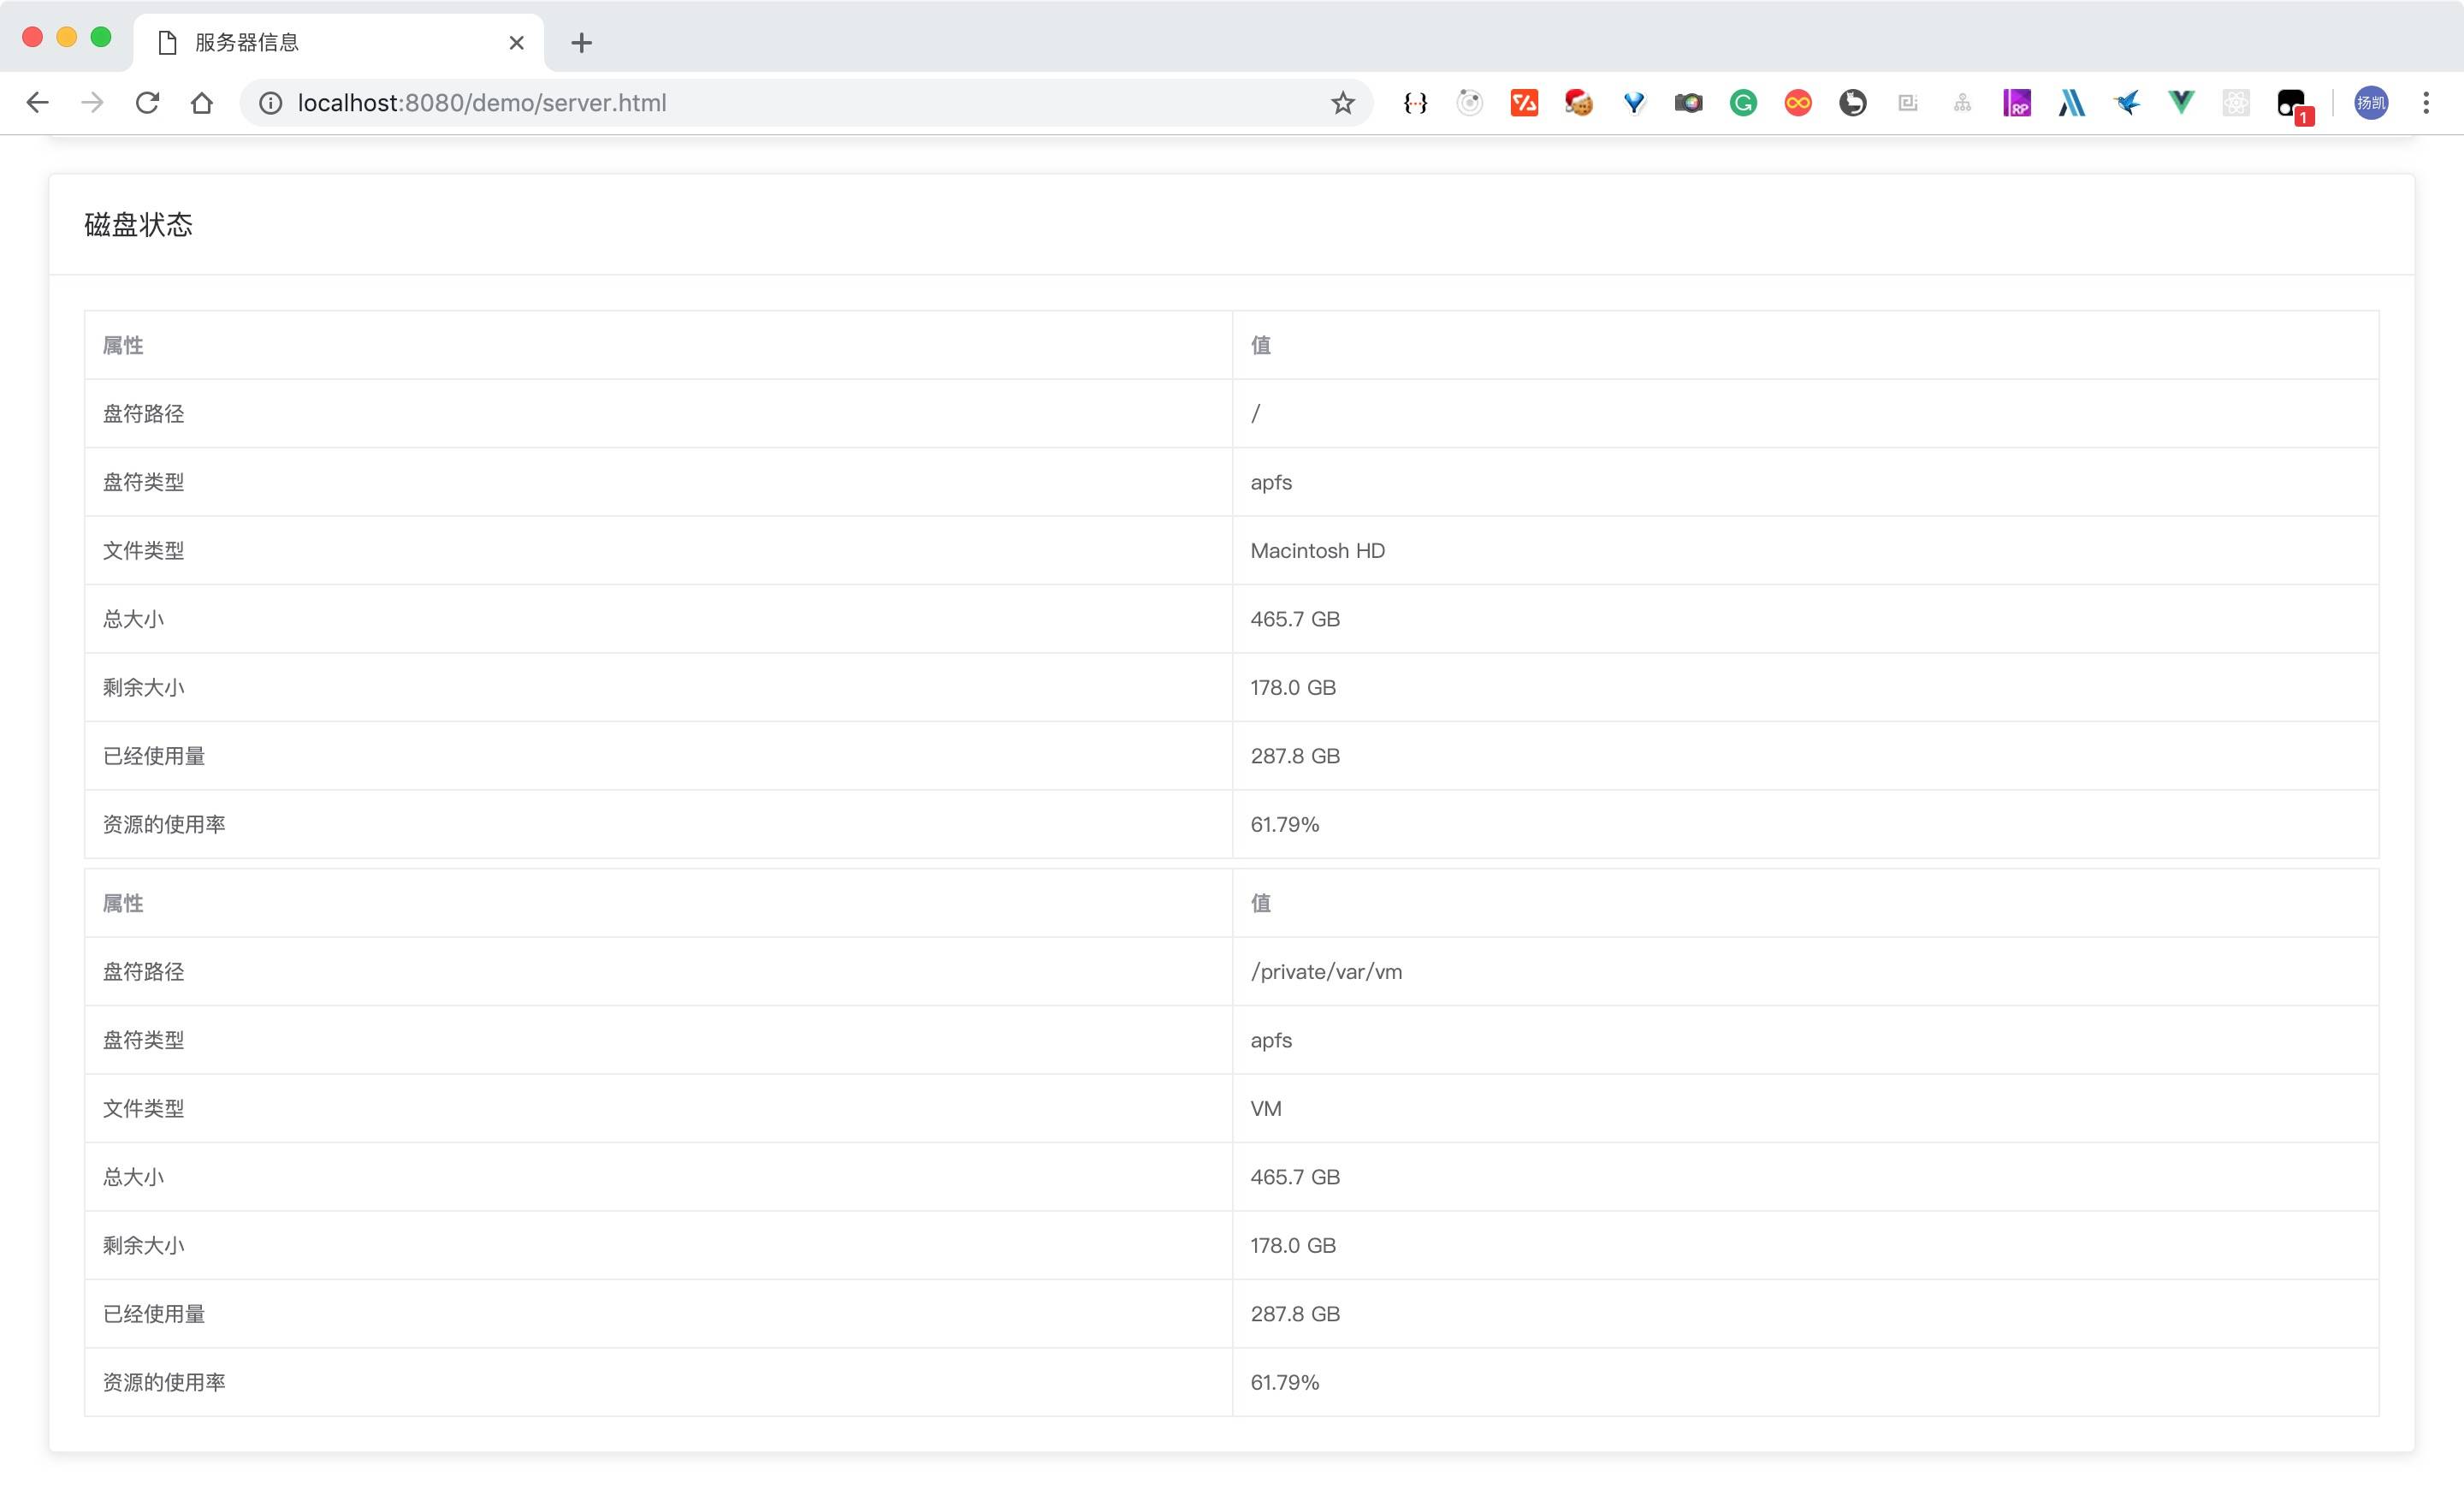Go back to previous page
2464x1501 pixels.
pyautogui.click(x=38, y=103)
